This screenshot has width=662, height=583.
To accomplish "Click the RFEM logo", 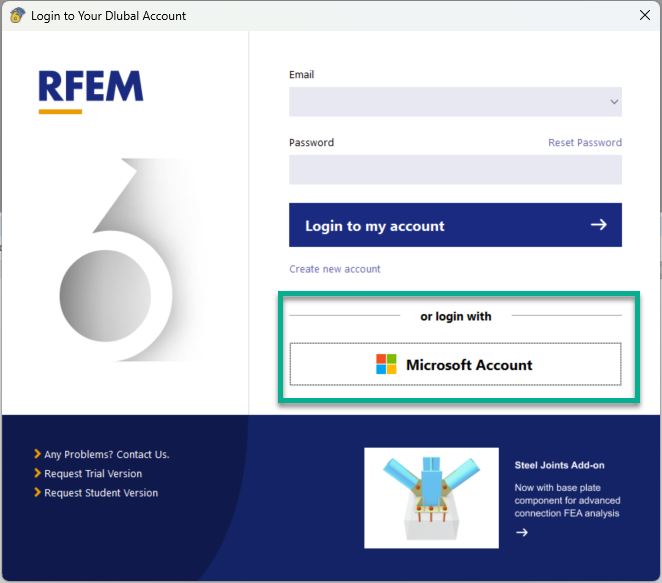I will (91, 91).
